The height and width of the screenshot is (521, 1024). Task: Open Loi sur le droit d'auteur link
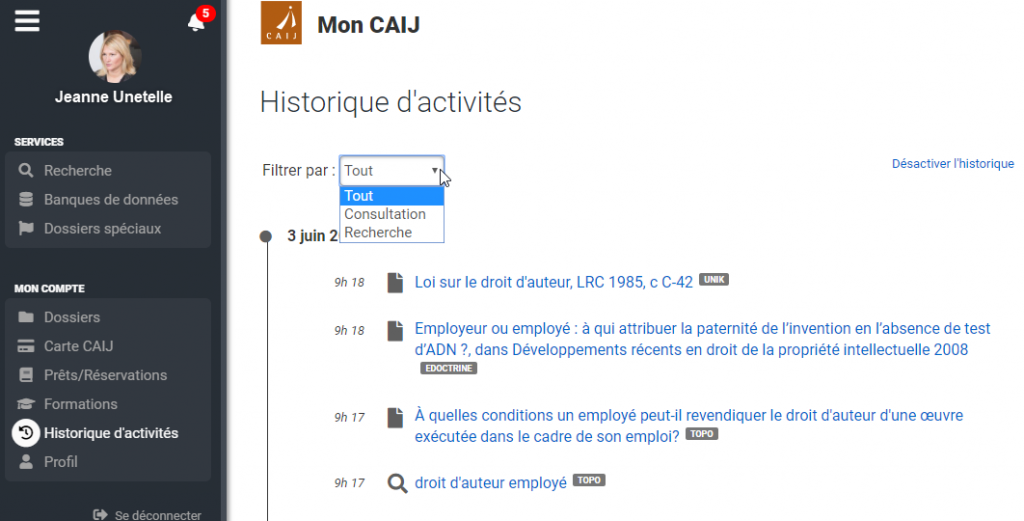click(x=553, y=282)
